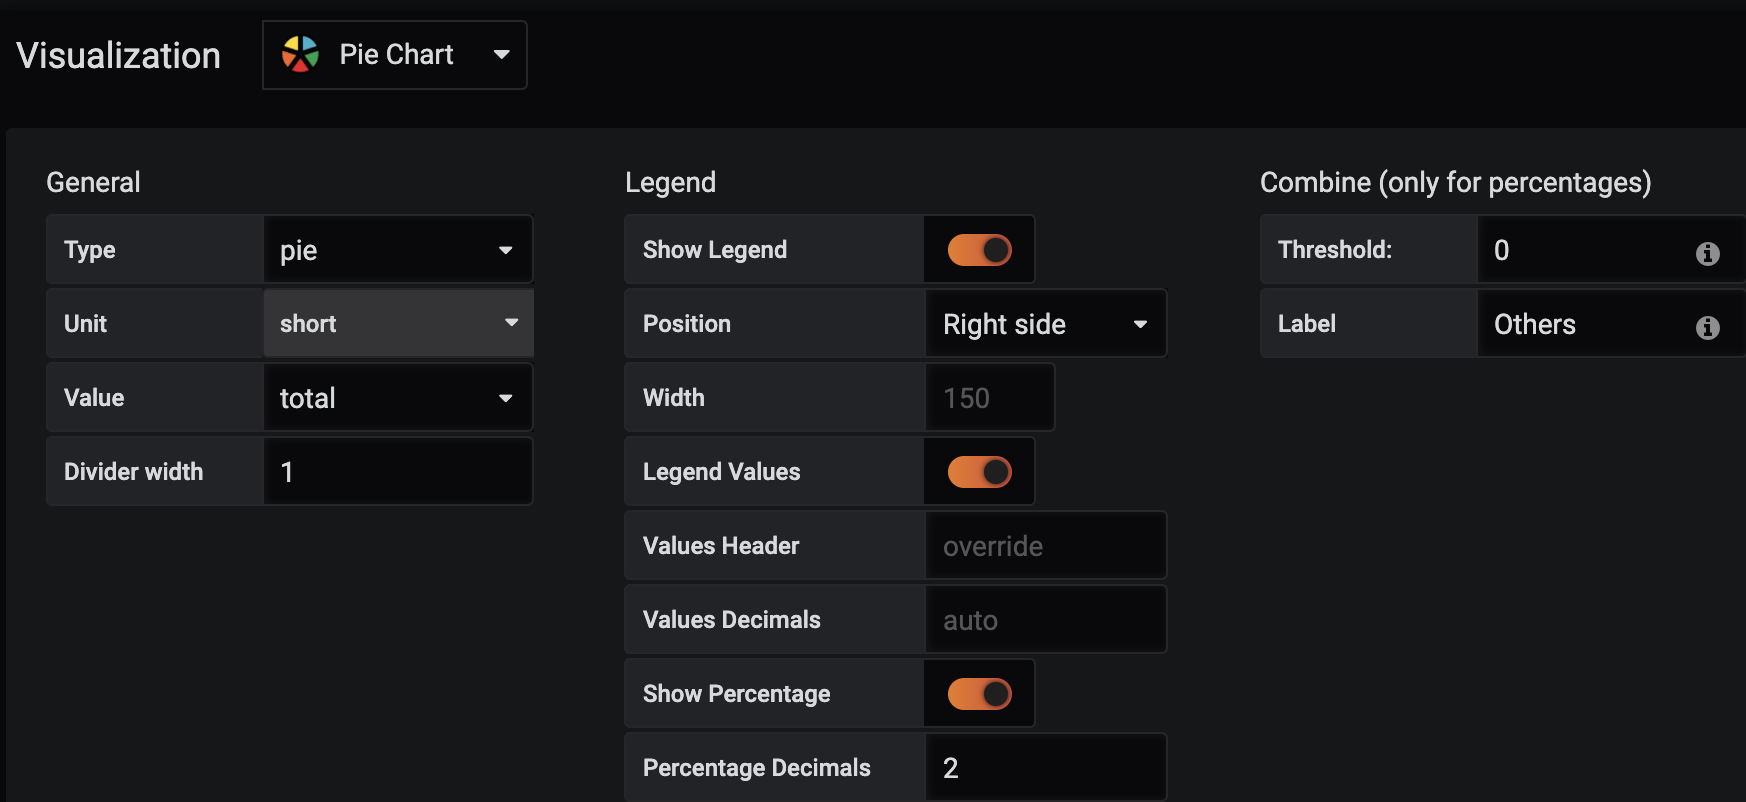Click the Pie Chart colorful wheel icon
This screenshot has height=802, width=1746.
click(x=300, y=54)
